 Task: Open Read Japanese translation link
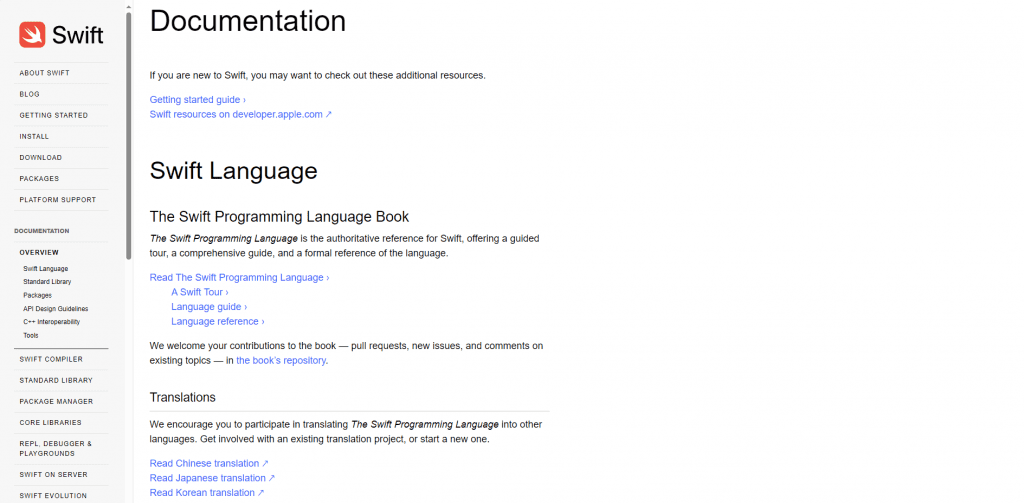tap(212, 478)
